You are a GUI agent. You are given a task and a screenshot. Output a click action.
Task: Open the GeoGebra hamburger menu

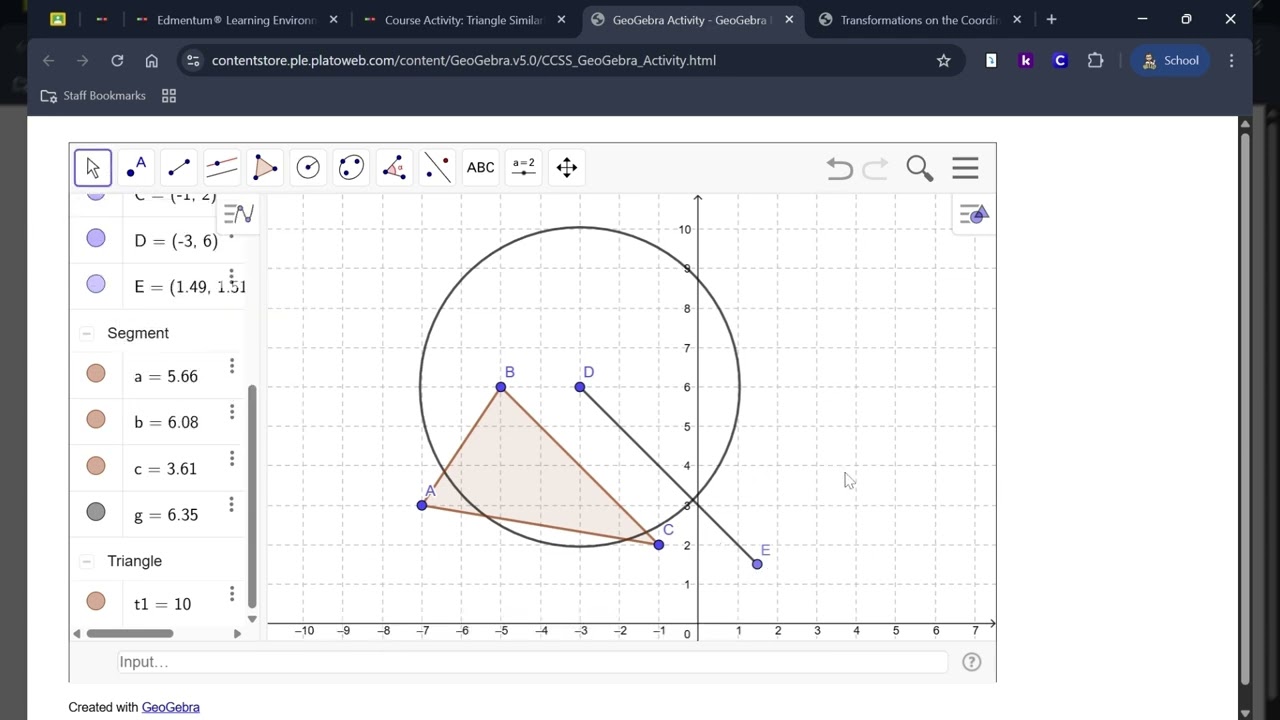click(965, 168)
